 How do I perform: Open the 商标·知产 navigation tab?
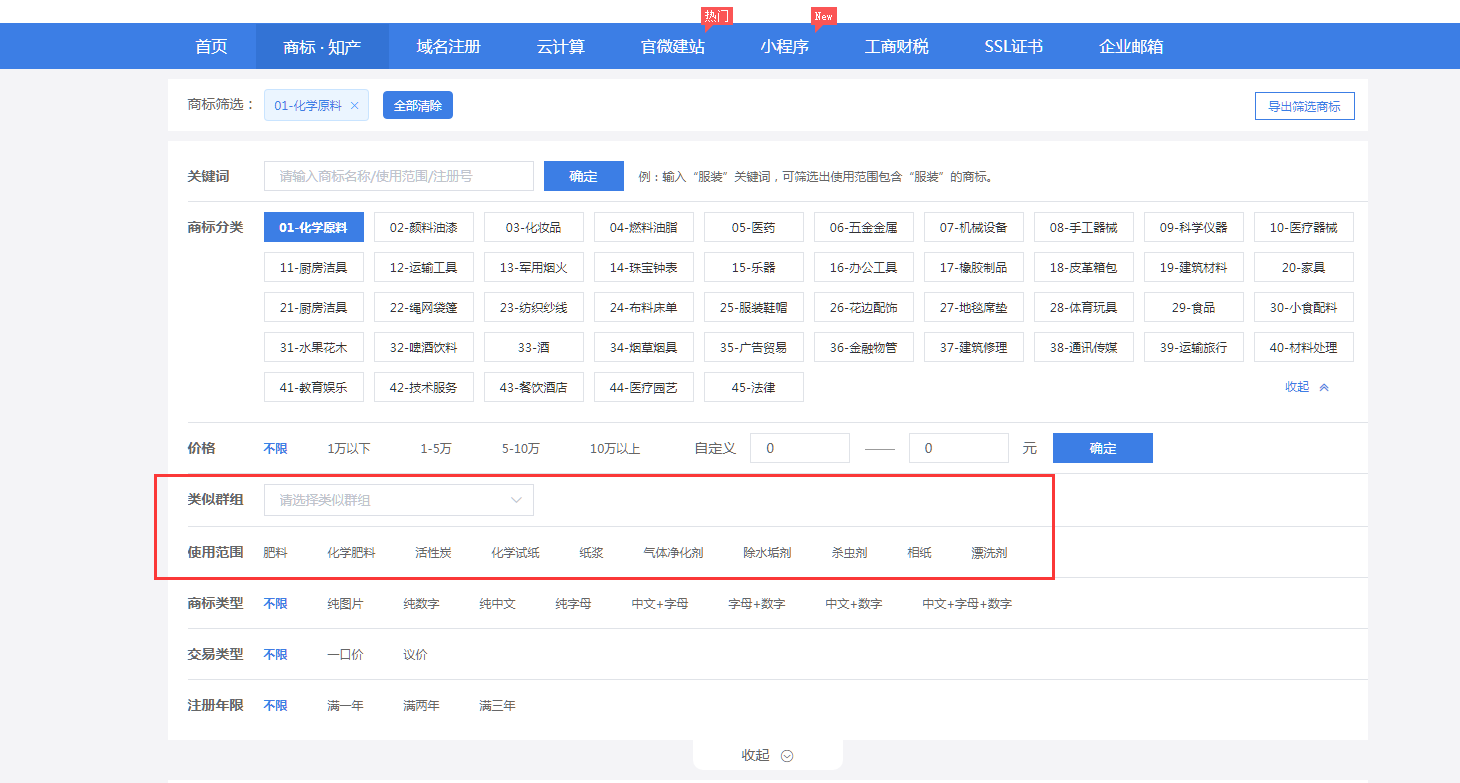(322, 46)
